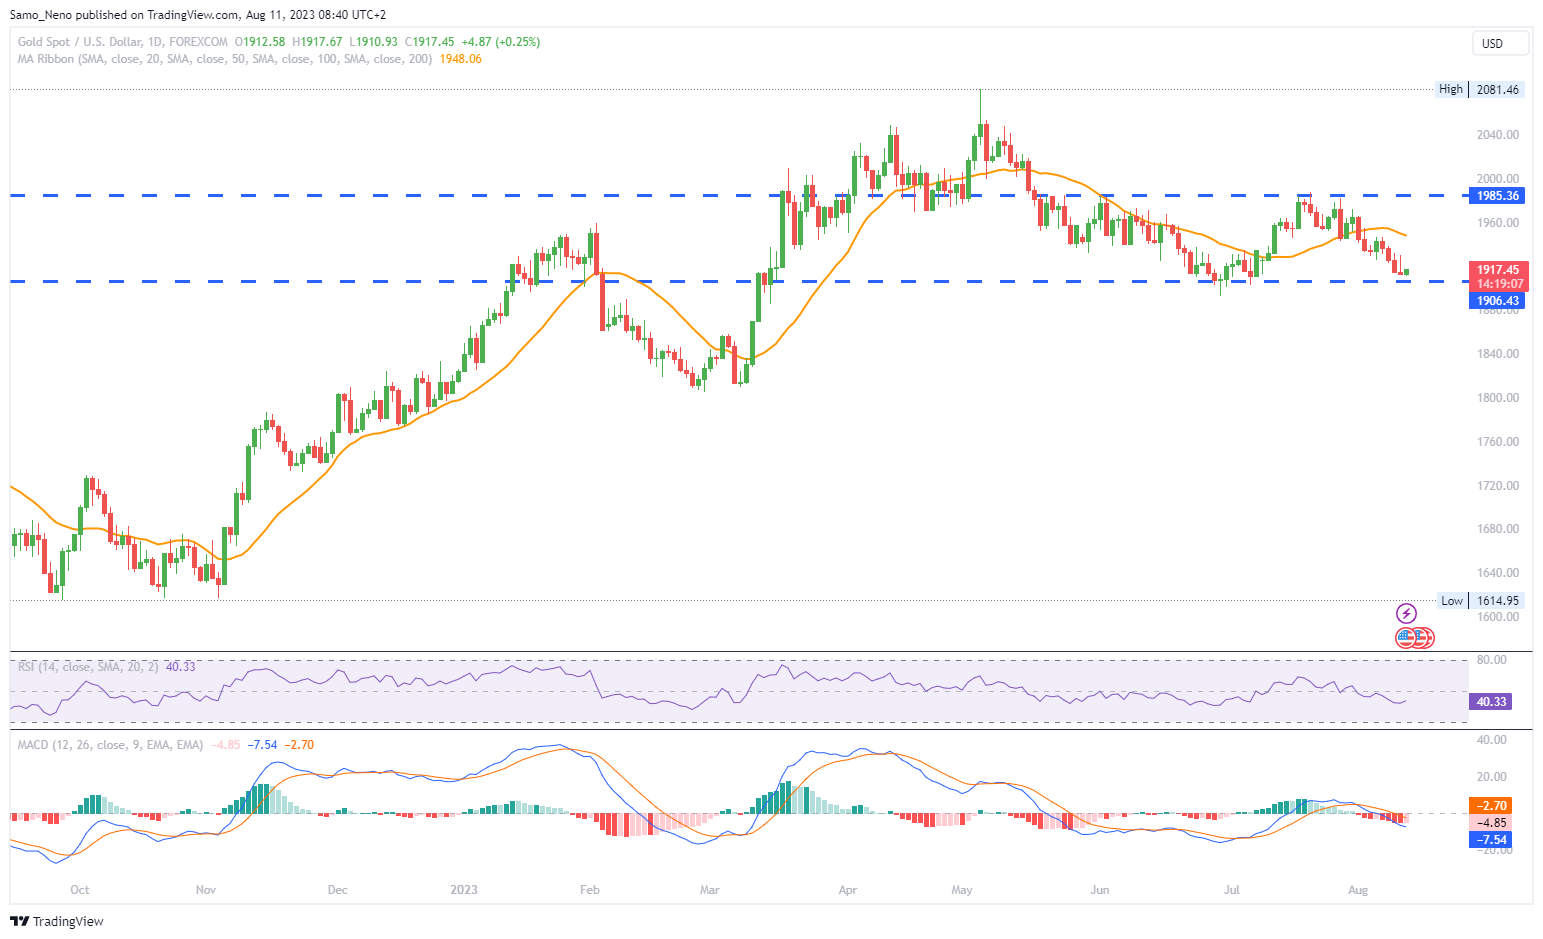1543x939 pixels.
Task: Click the orange MACD signal -2.70 label
Action: point(1490,806)
